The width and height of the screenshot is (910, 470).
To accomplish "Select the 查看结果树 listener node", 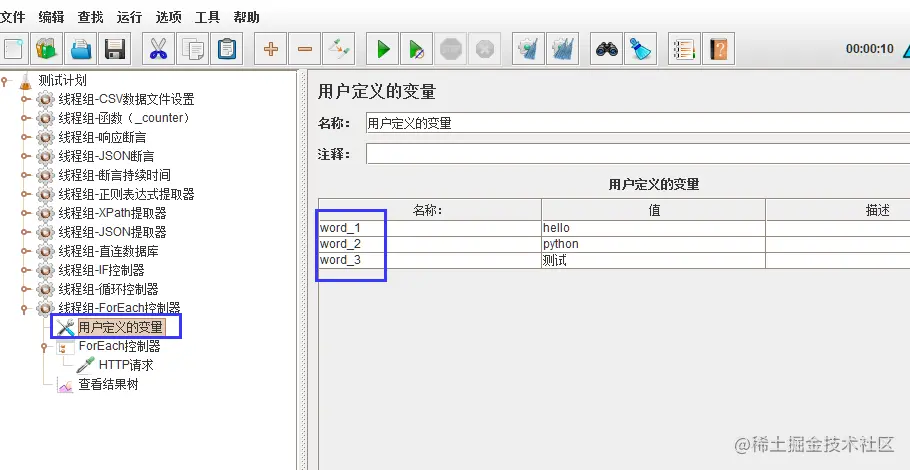I will click(109, 384).
